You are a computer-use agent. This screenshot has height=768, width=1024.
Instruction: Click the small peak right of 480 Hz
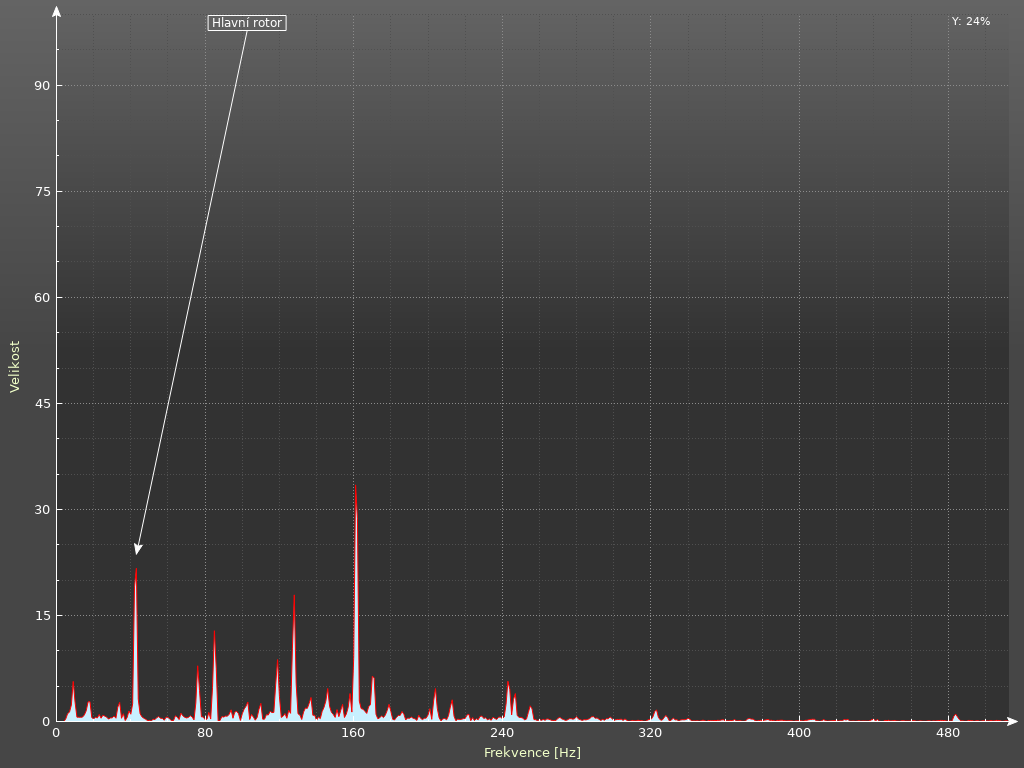(x=955, y=716)
